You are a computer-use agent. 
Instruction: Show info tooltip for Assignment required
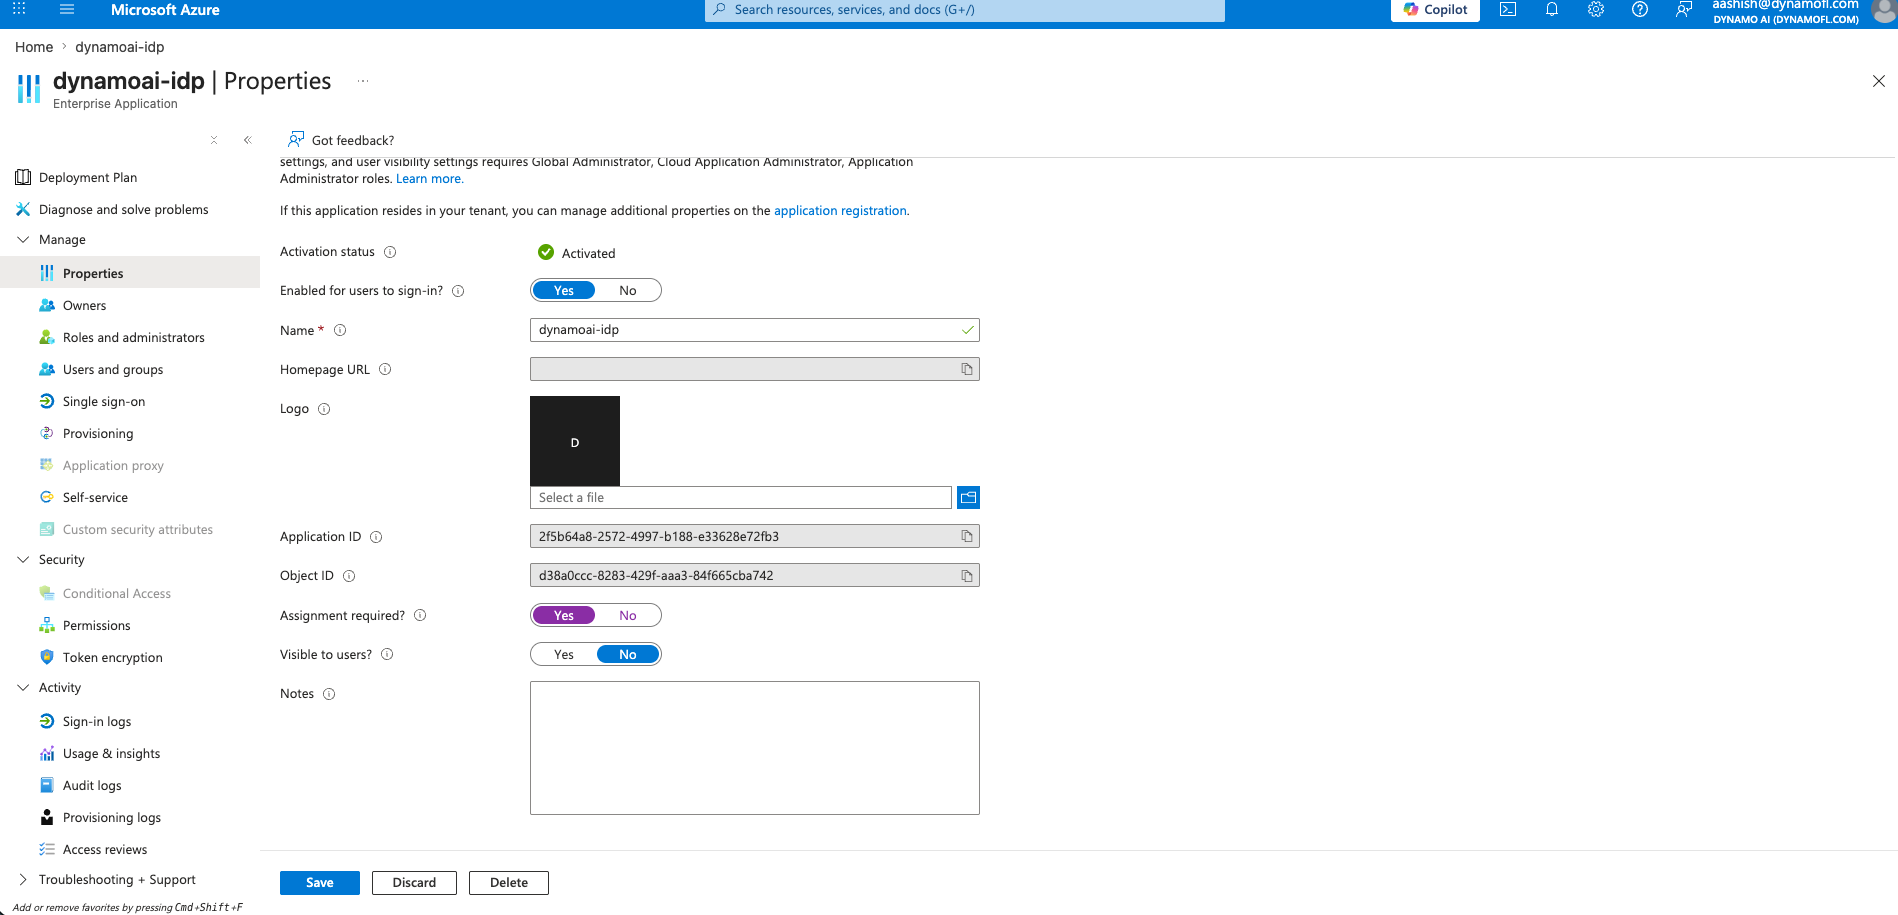(x=420, y=615)
